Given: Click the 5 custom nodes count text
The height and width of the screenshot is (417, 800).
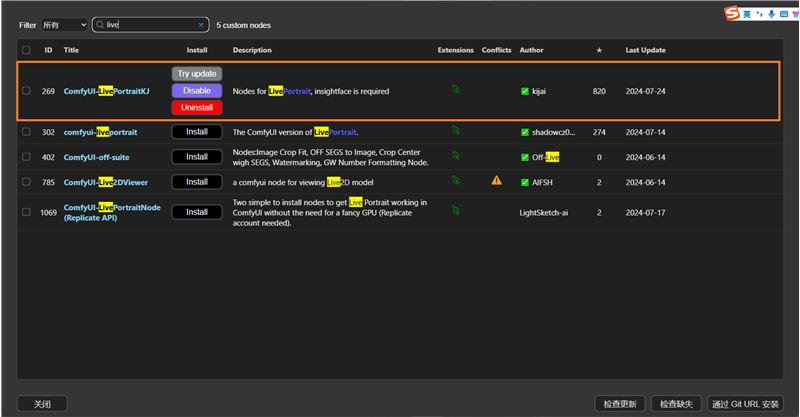Looking at the screenshot, I should point(243,25).
